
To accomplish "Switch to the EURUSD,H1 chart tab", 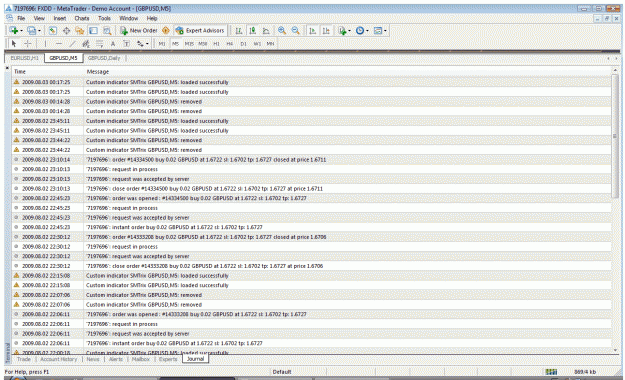I will (24, 58).
